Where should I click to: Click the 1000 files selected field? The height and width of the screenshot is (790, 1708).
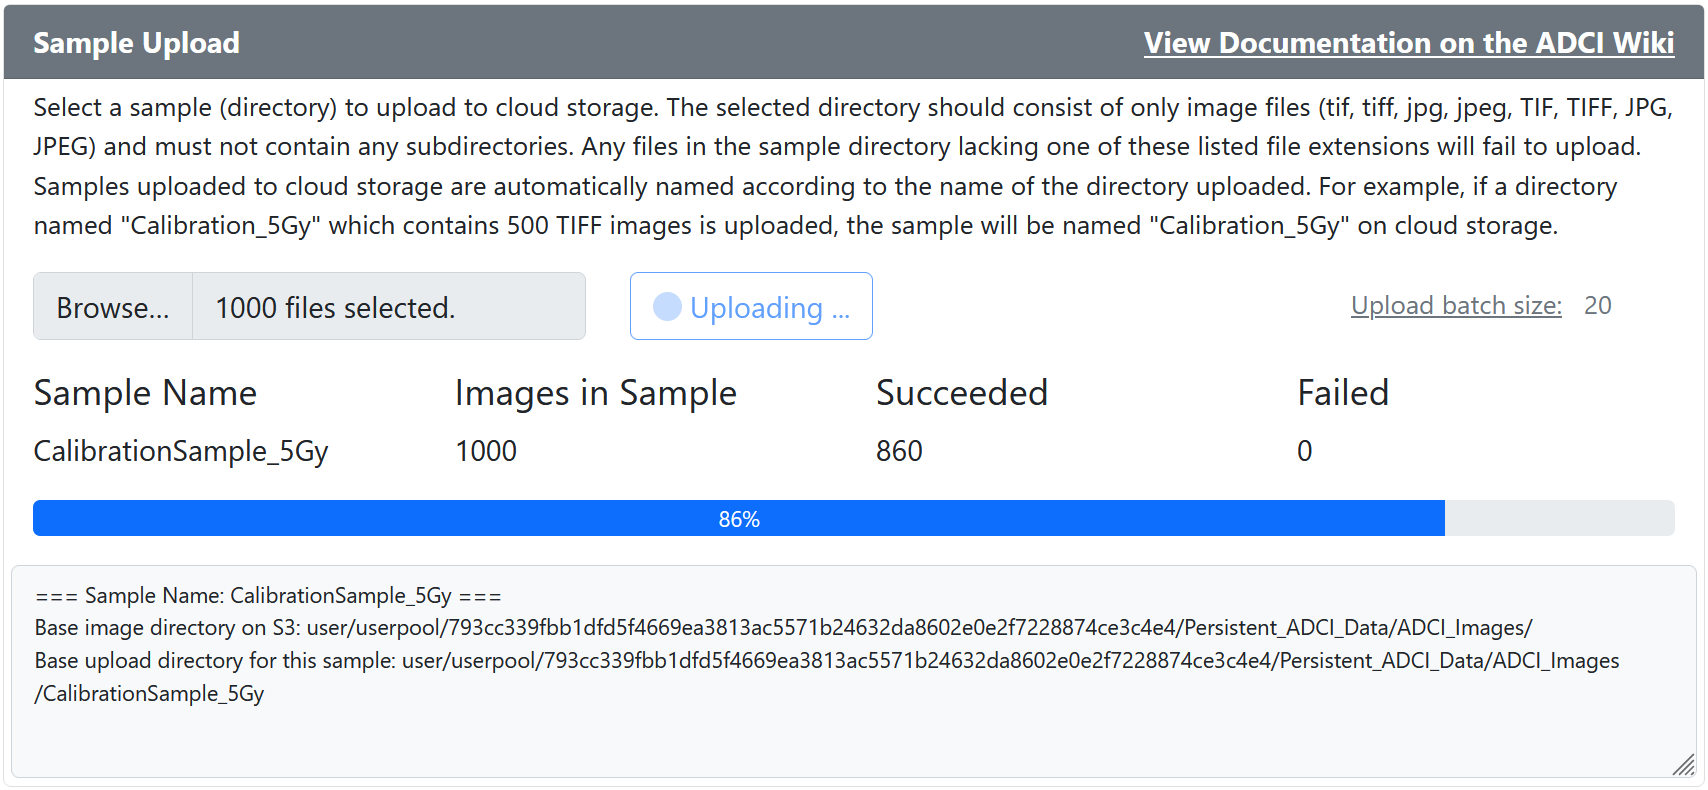coord(389,307)
